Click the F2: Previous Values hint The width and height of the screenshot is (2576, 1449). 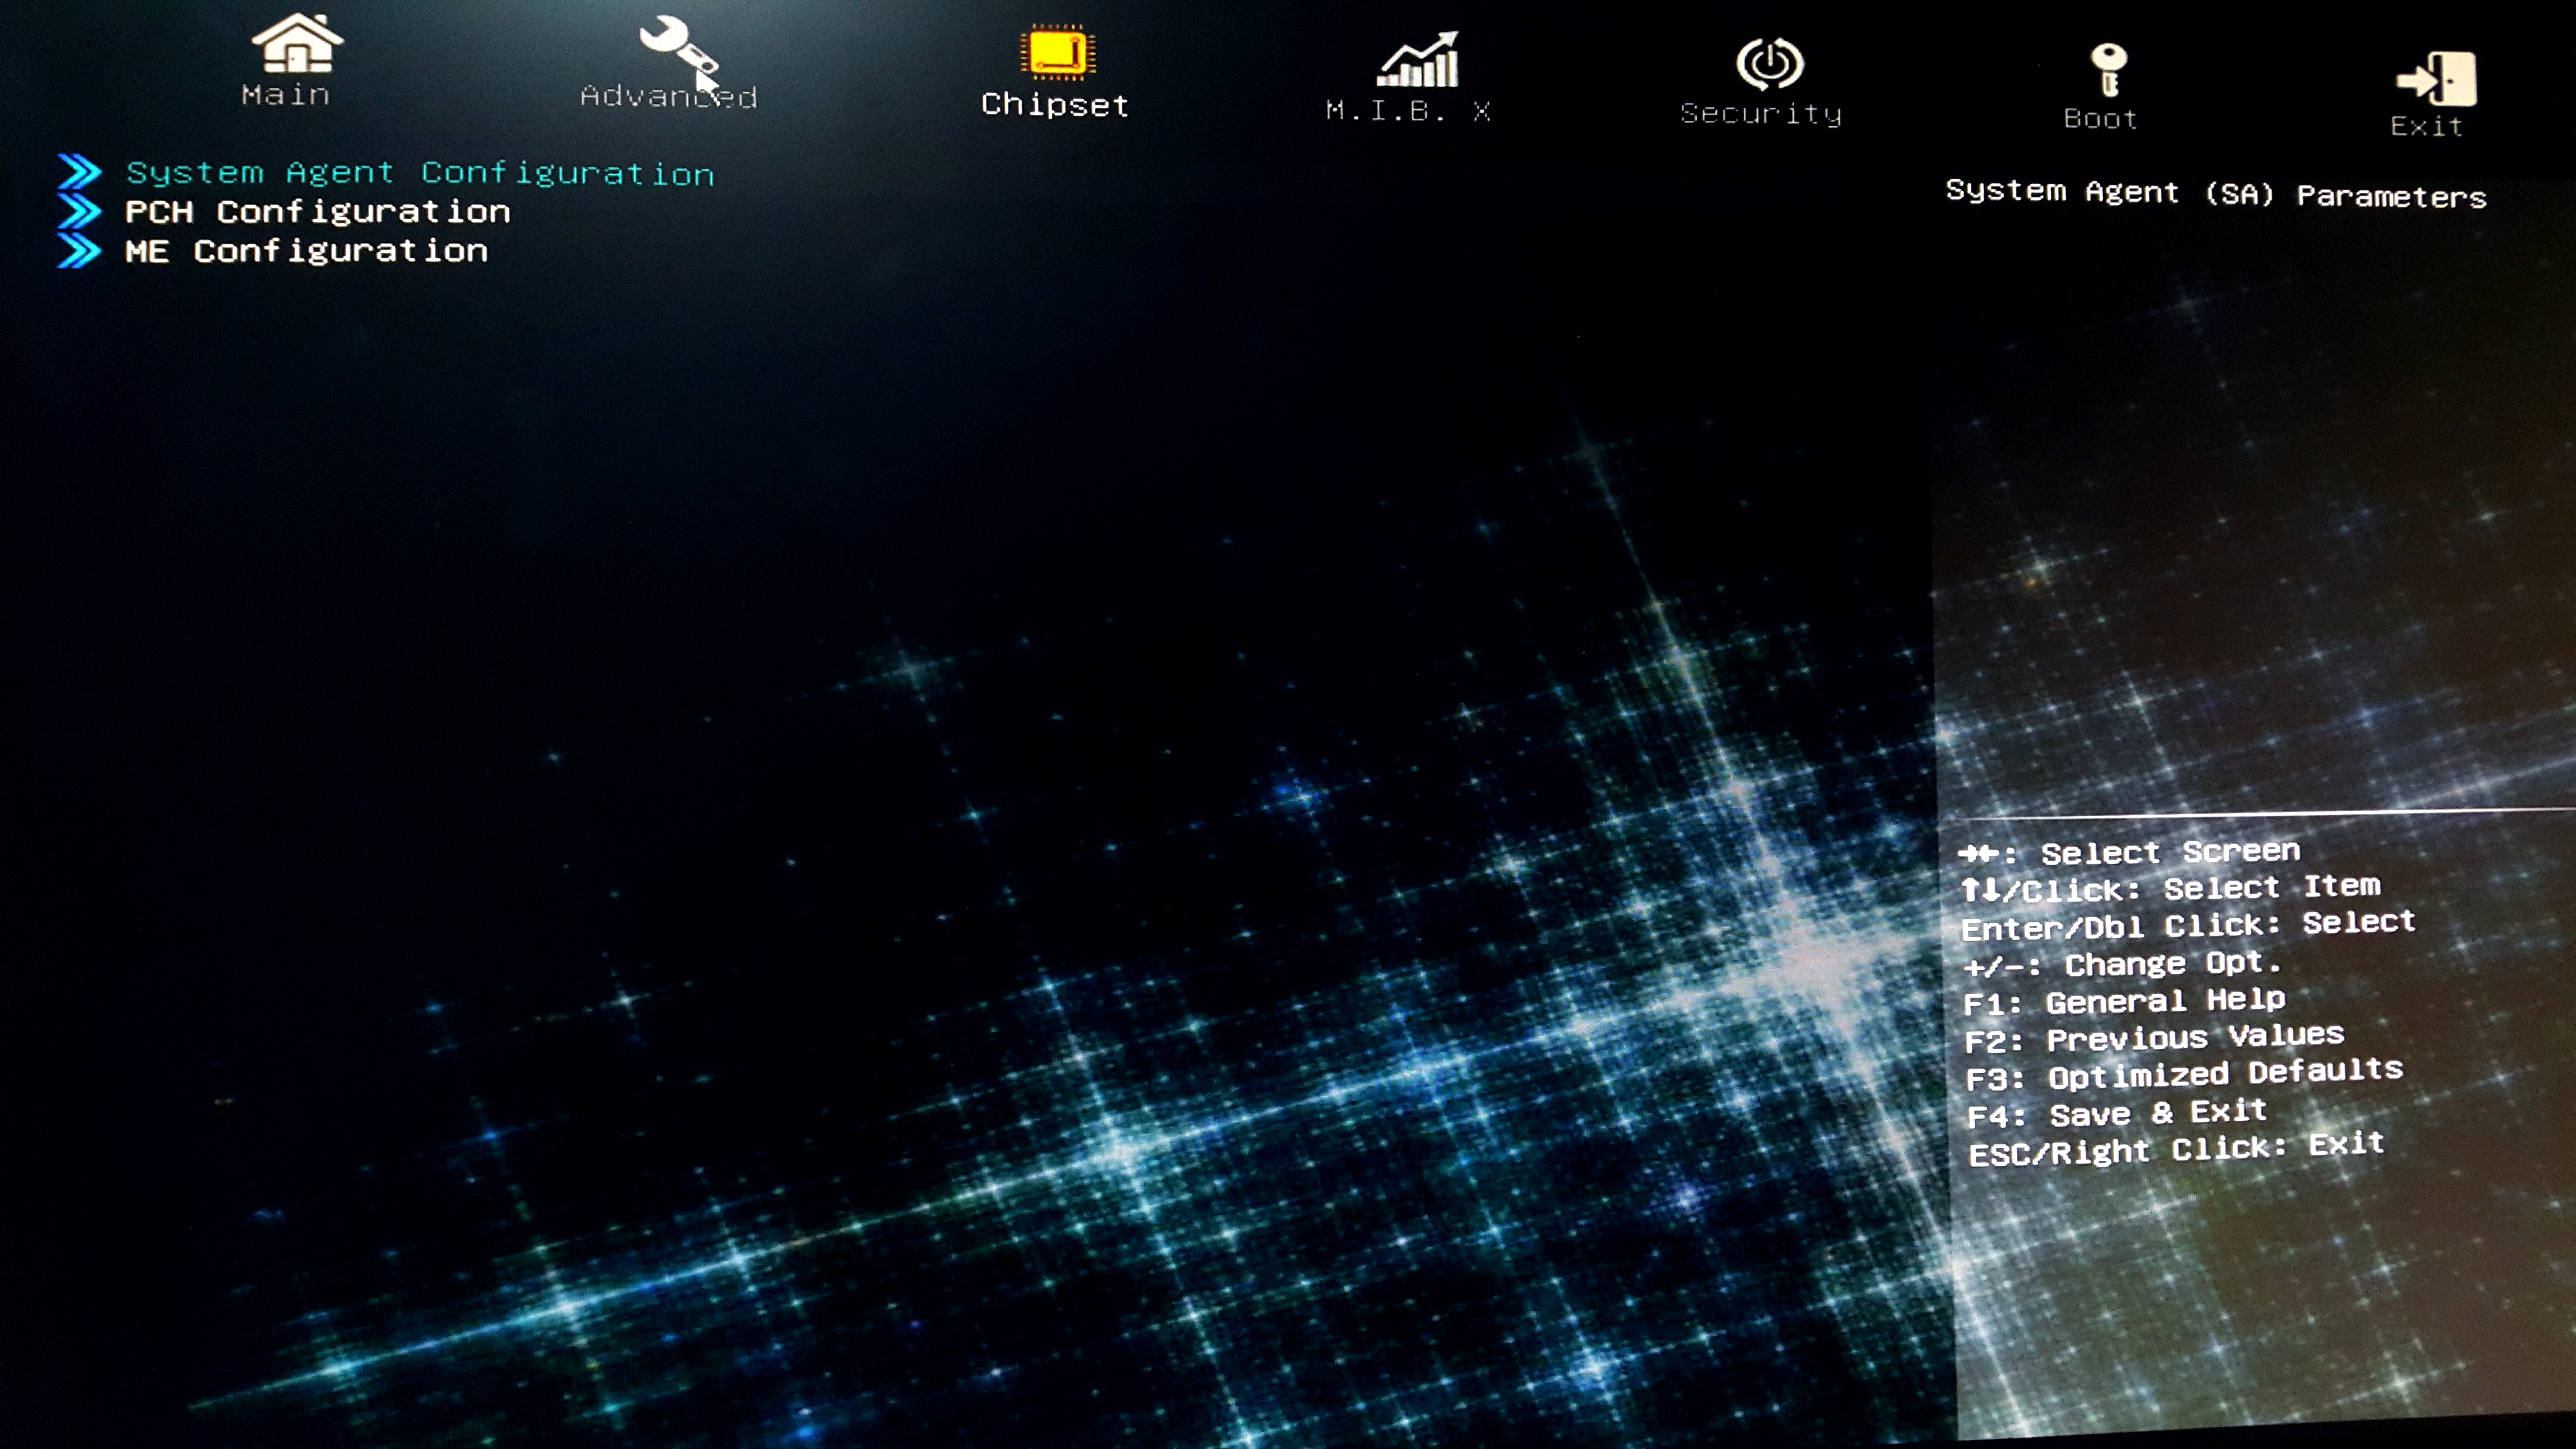[2154, 1038]
